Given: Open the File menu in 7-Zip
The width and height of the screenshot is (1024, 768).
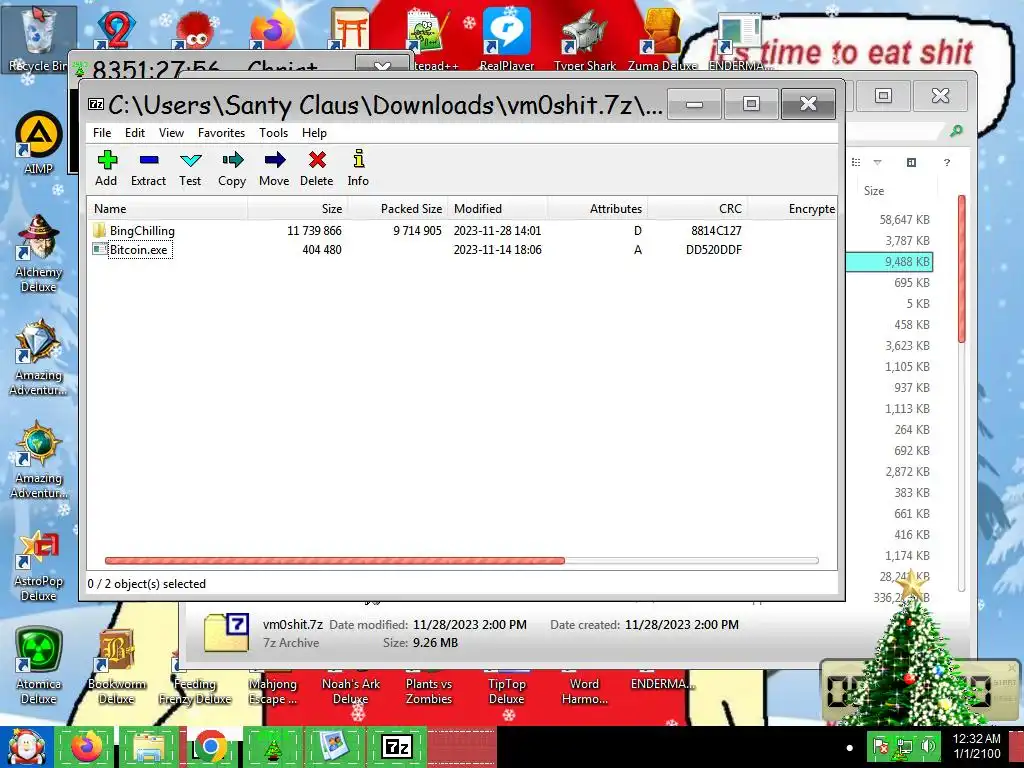Looking at the screenshot, I should tap(102, 133).
